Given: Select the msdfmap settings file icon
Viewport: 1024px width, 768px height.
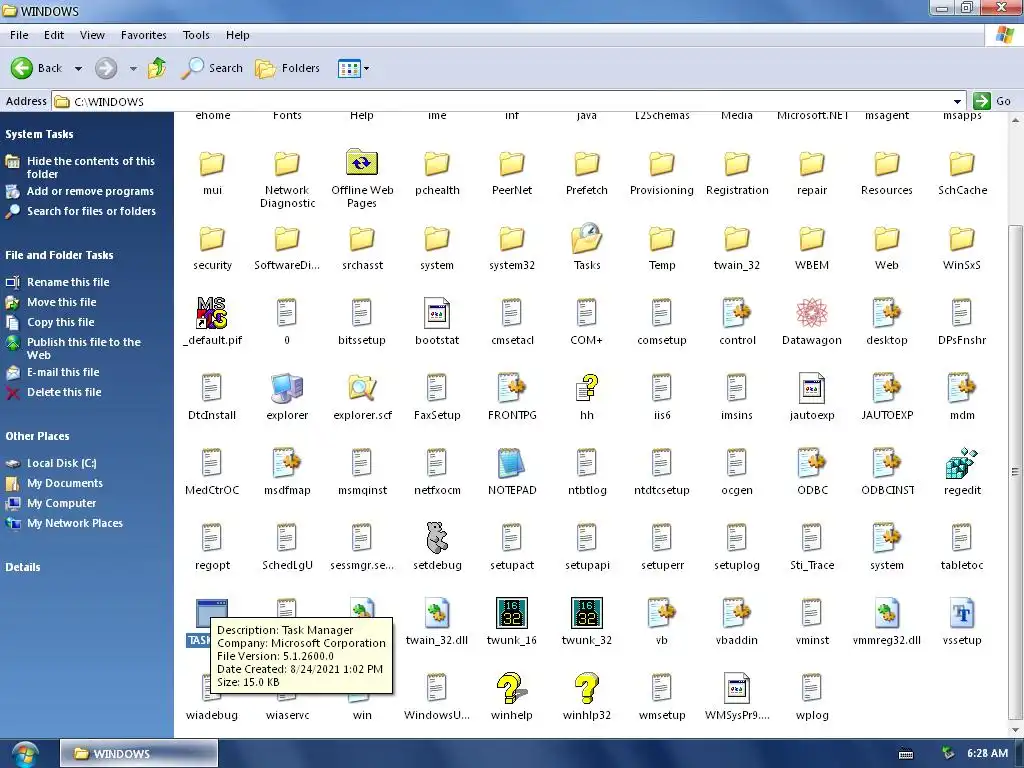Looking at the screenshot, I should click(x=287, y=463).
